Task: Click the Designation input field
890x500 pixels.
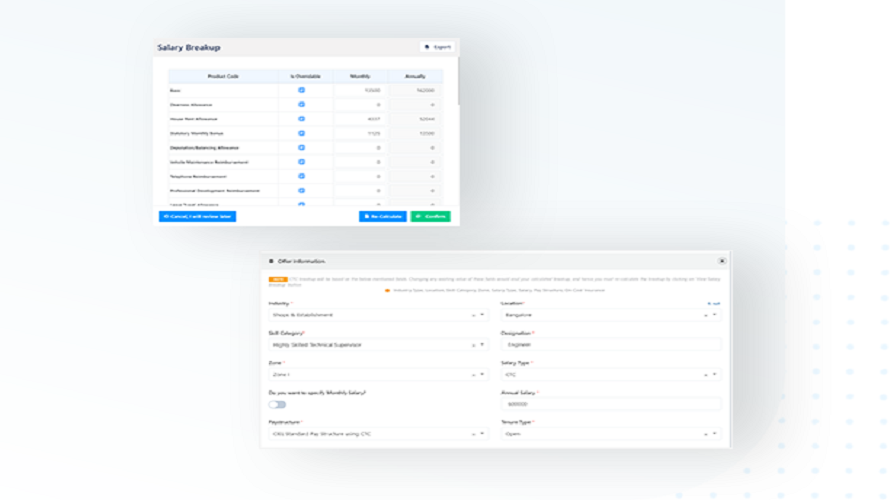Action: click(611, 344)
